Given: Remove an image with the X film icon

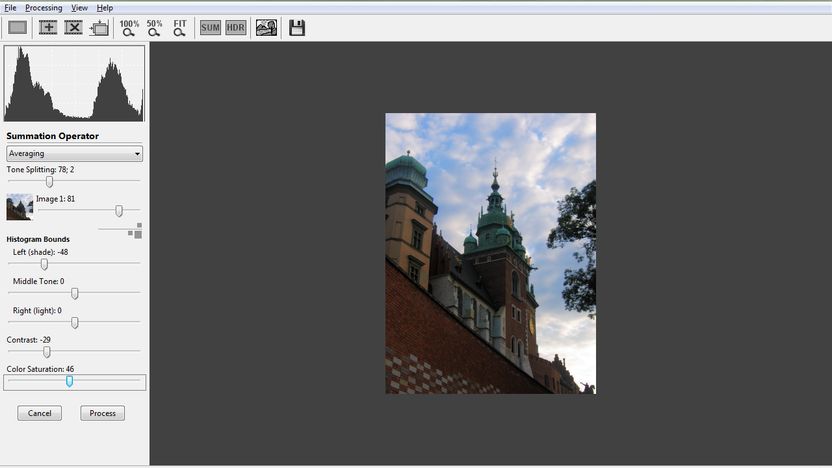Looking at the screenshot, I should coord(73,28).
